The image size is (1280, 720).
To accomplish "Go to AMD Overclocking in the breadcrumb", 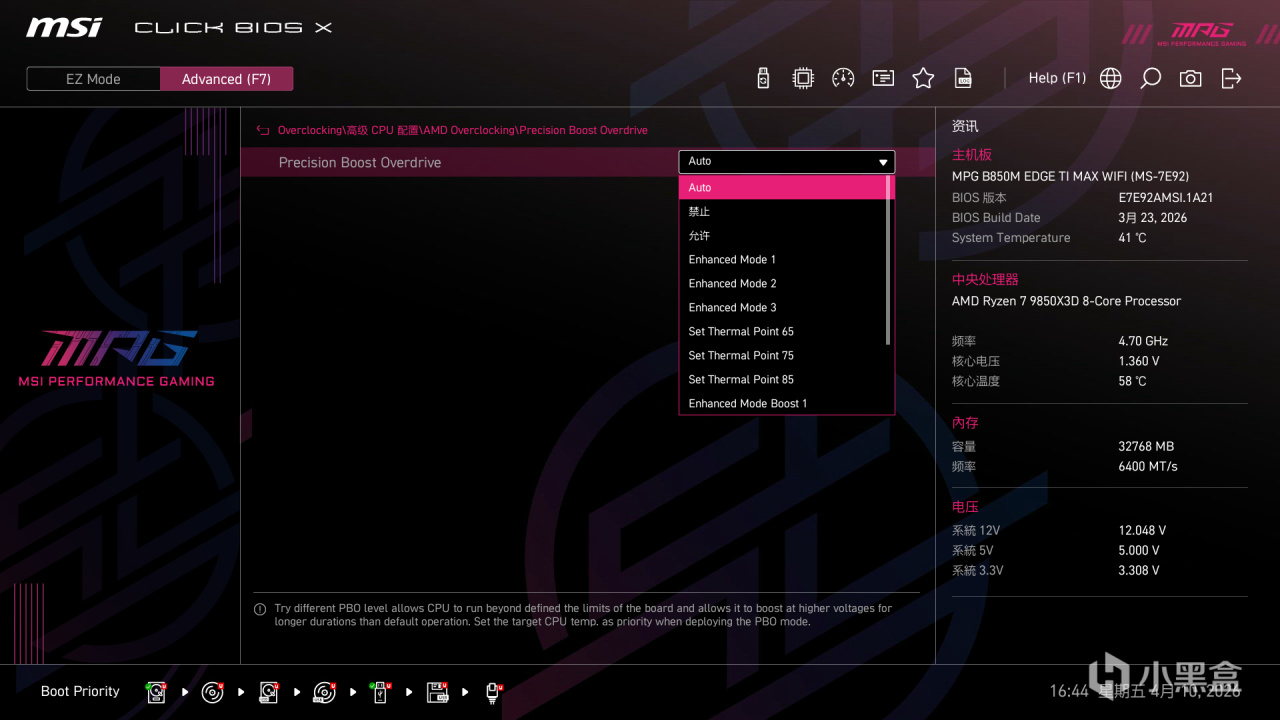I will pos(470,130).
